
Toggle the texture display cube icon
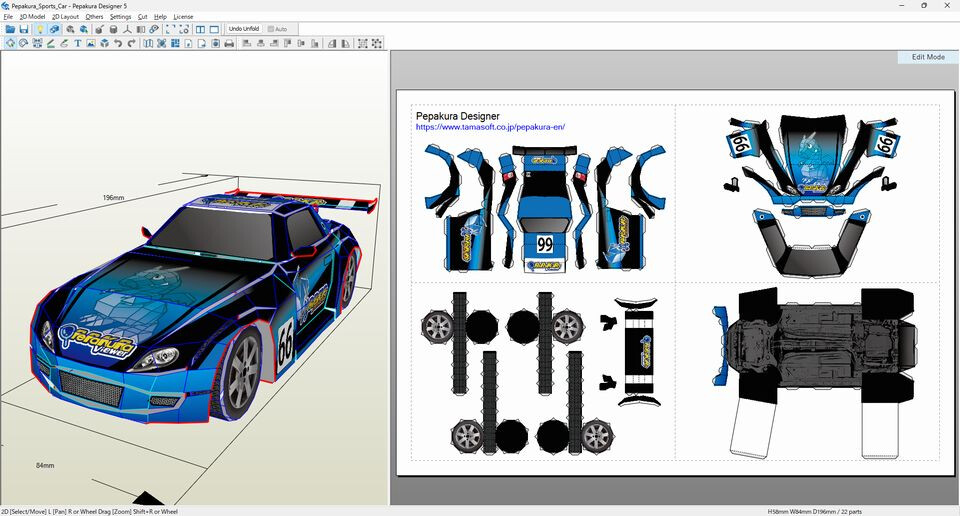[x=55, y=29]
